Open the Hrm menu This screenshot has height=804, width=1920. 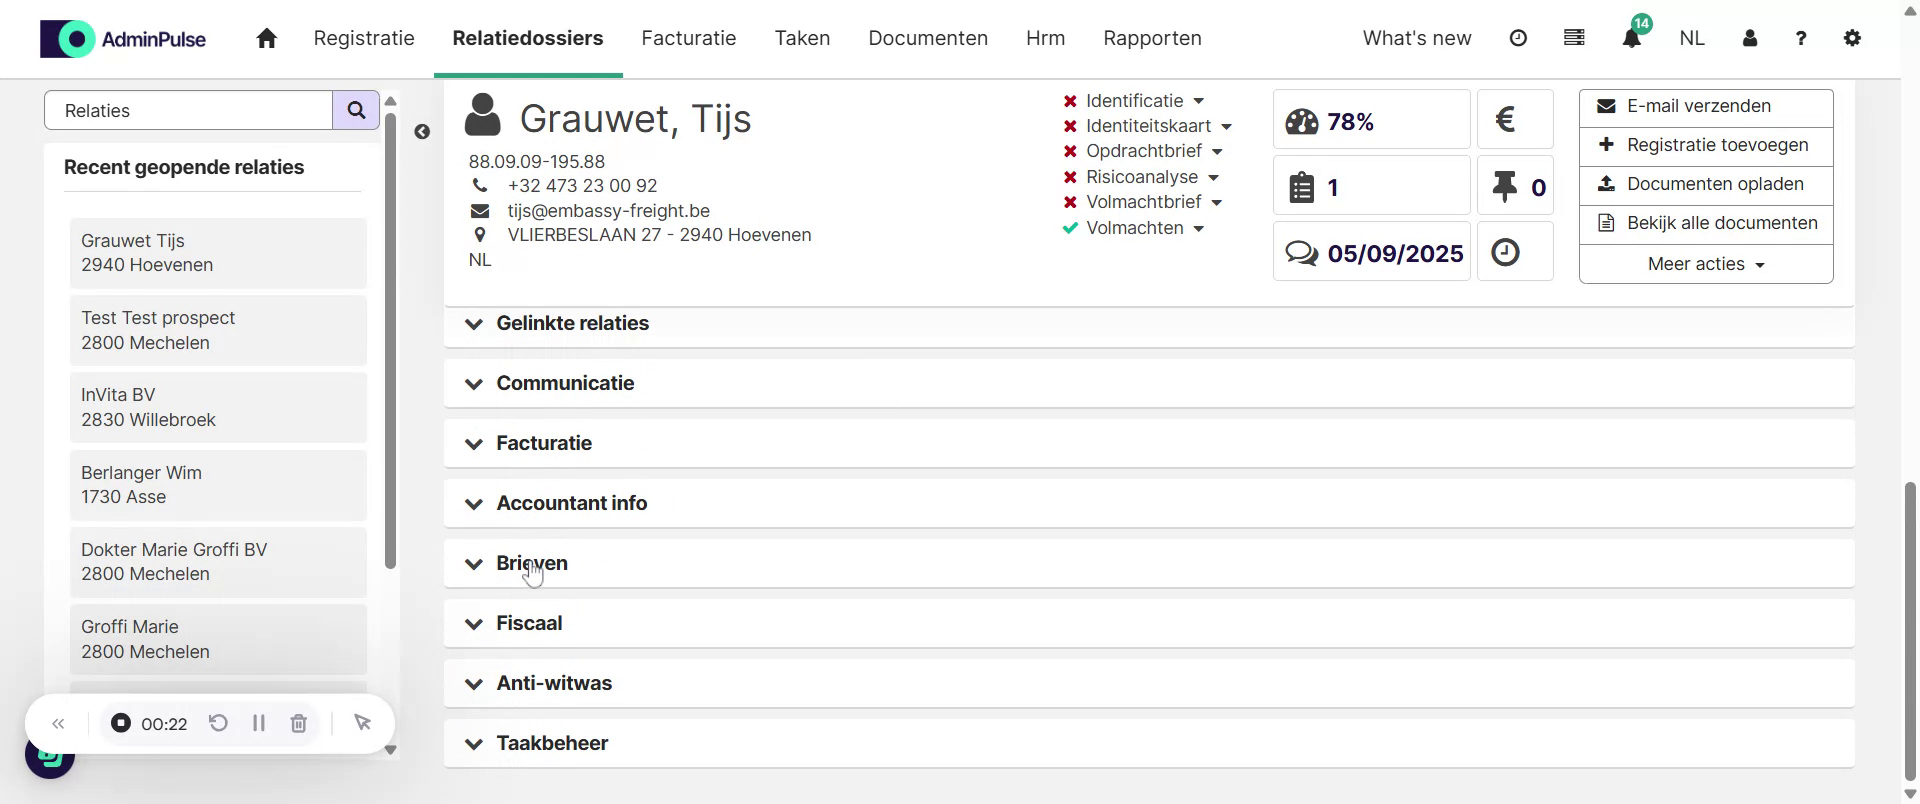coord(1045,38)
